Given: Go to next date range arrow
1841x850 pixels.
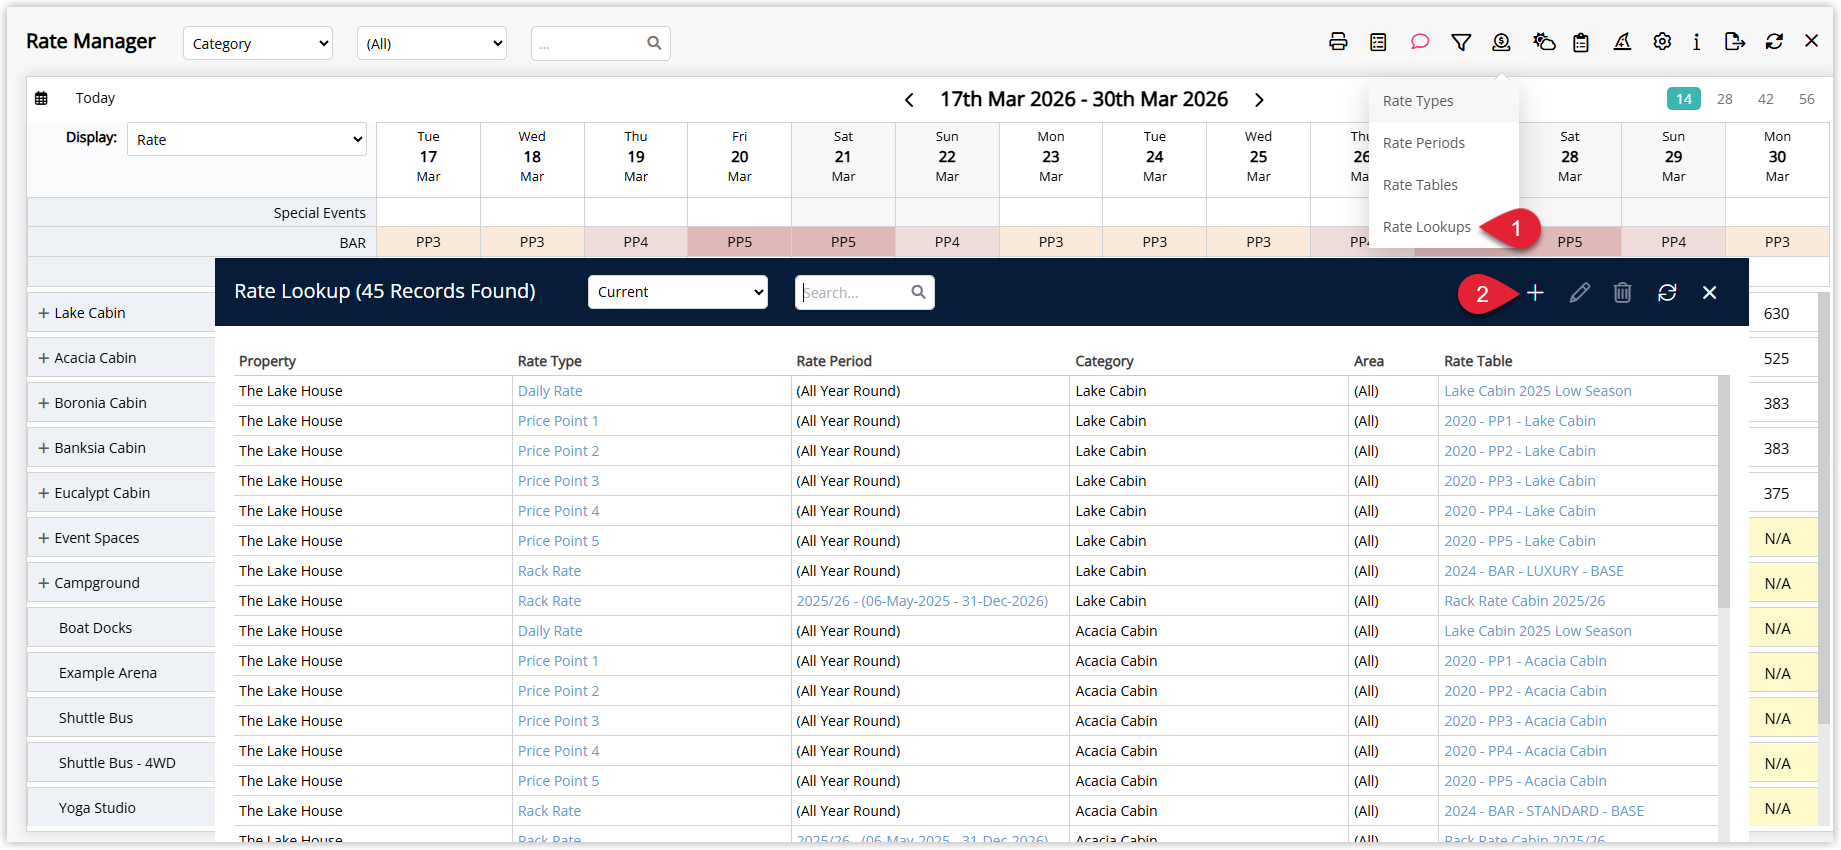Looking at the screenshot, I should [1259, 100].
